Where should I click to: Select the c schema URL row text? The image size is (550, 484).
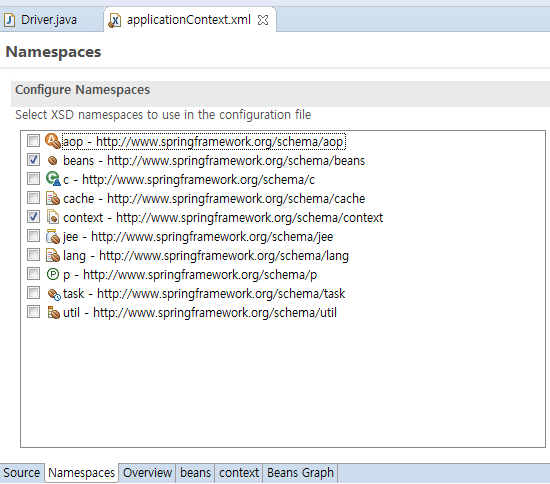(x=189, y=180)
